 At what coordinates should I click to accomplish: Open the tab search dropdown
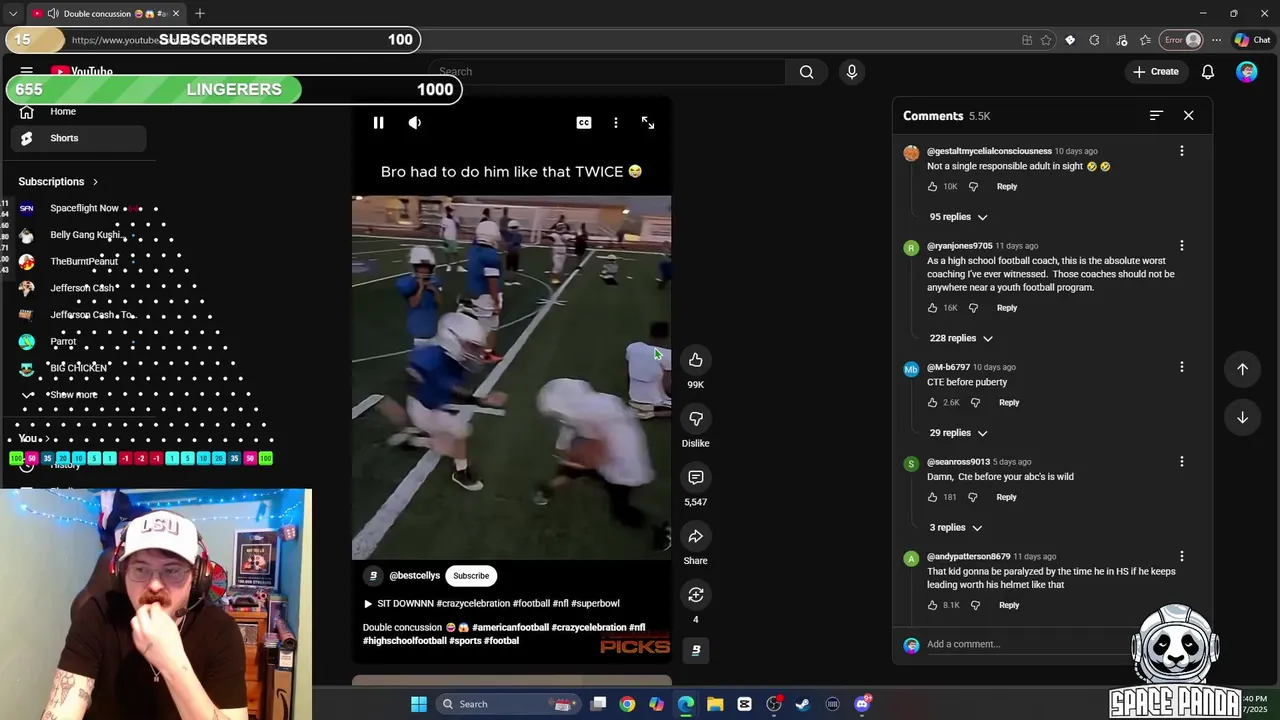pos(13,14)
